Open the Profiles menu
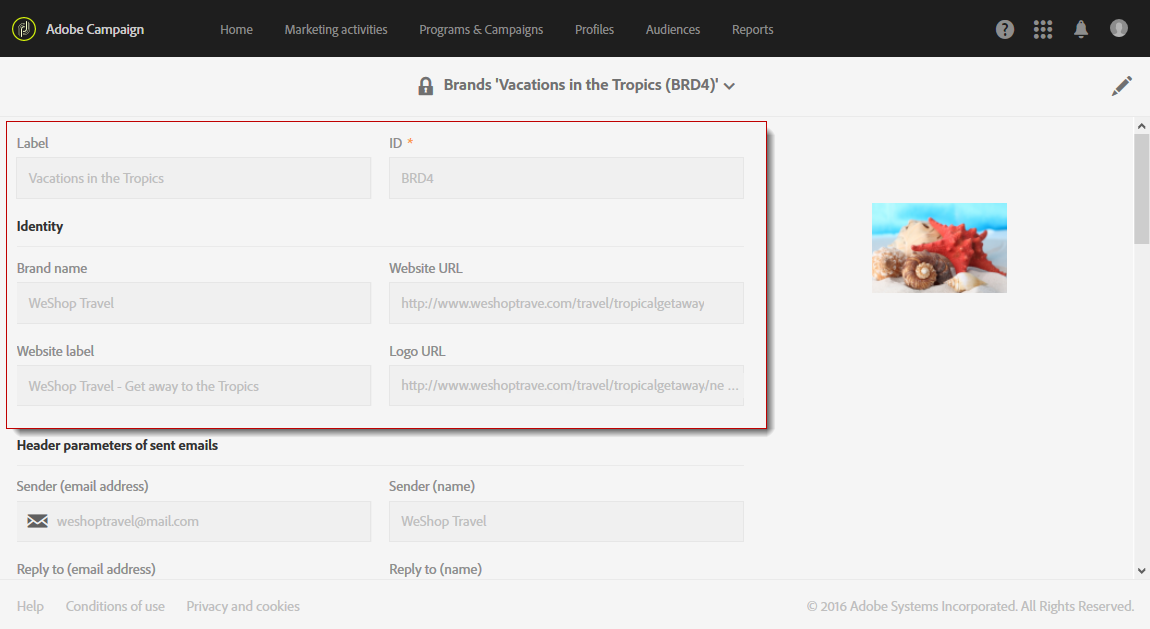The image size is (1150, 629). pos(594,29)
